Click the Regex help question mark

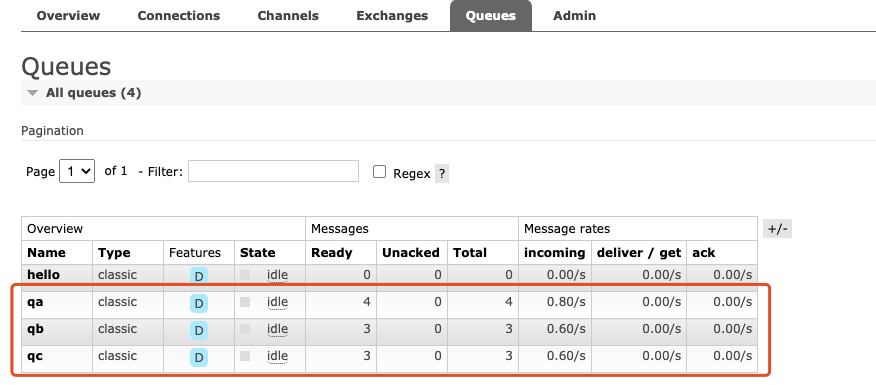(441, 173)
